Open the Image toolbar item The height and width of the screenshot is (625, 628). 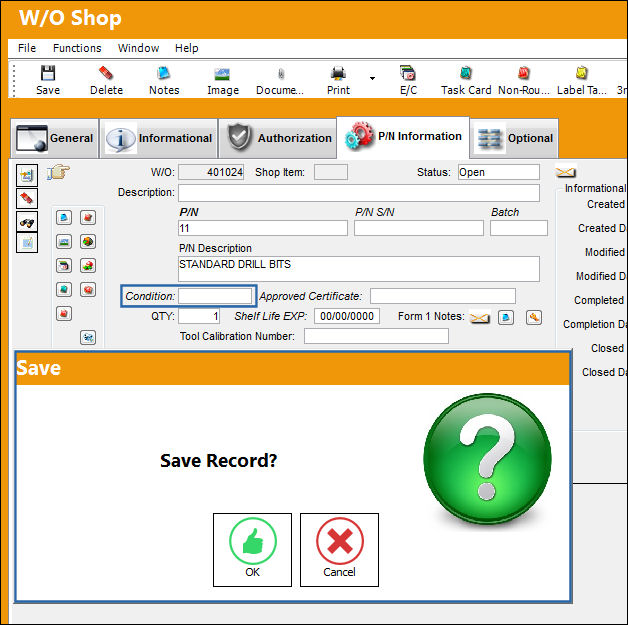click(x=223, y=80)
